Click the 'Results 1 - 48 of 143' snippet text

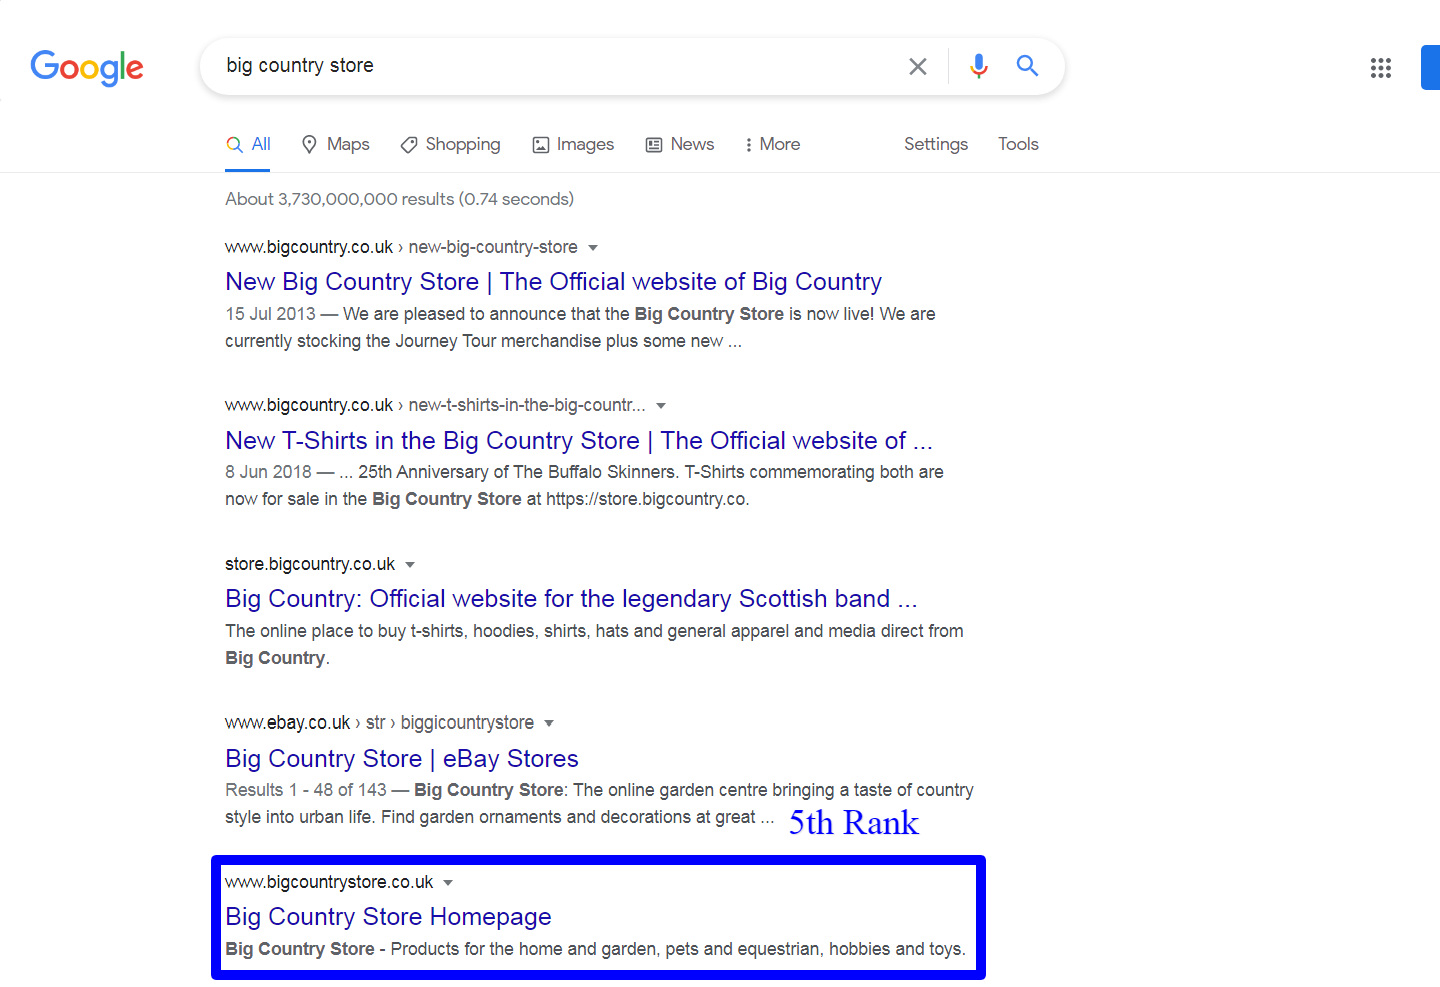click(x=305, y=790)
